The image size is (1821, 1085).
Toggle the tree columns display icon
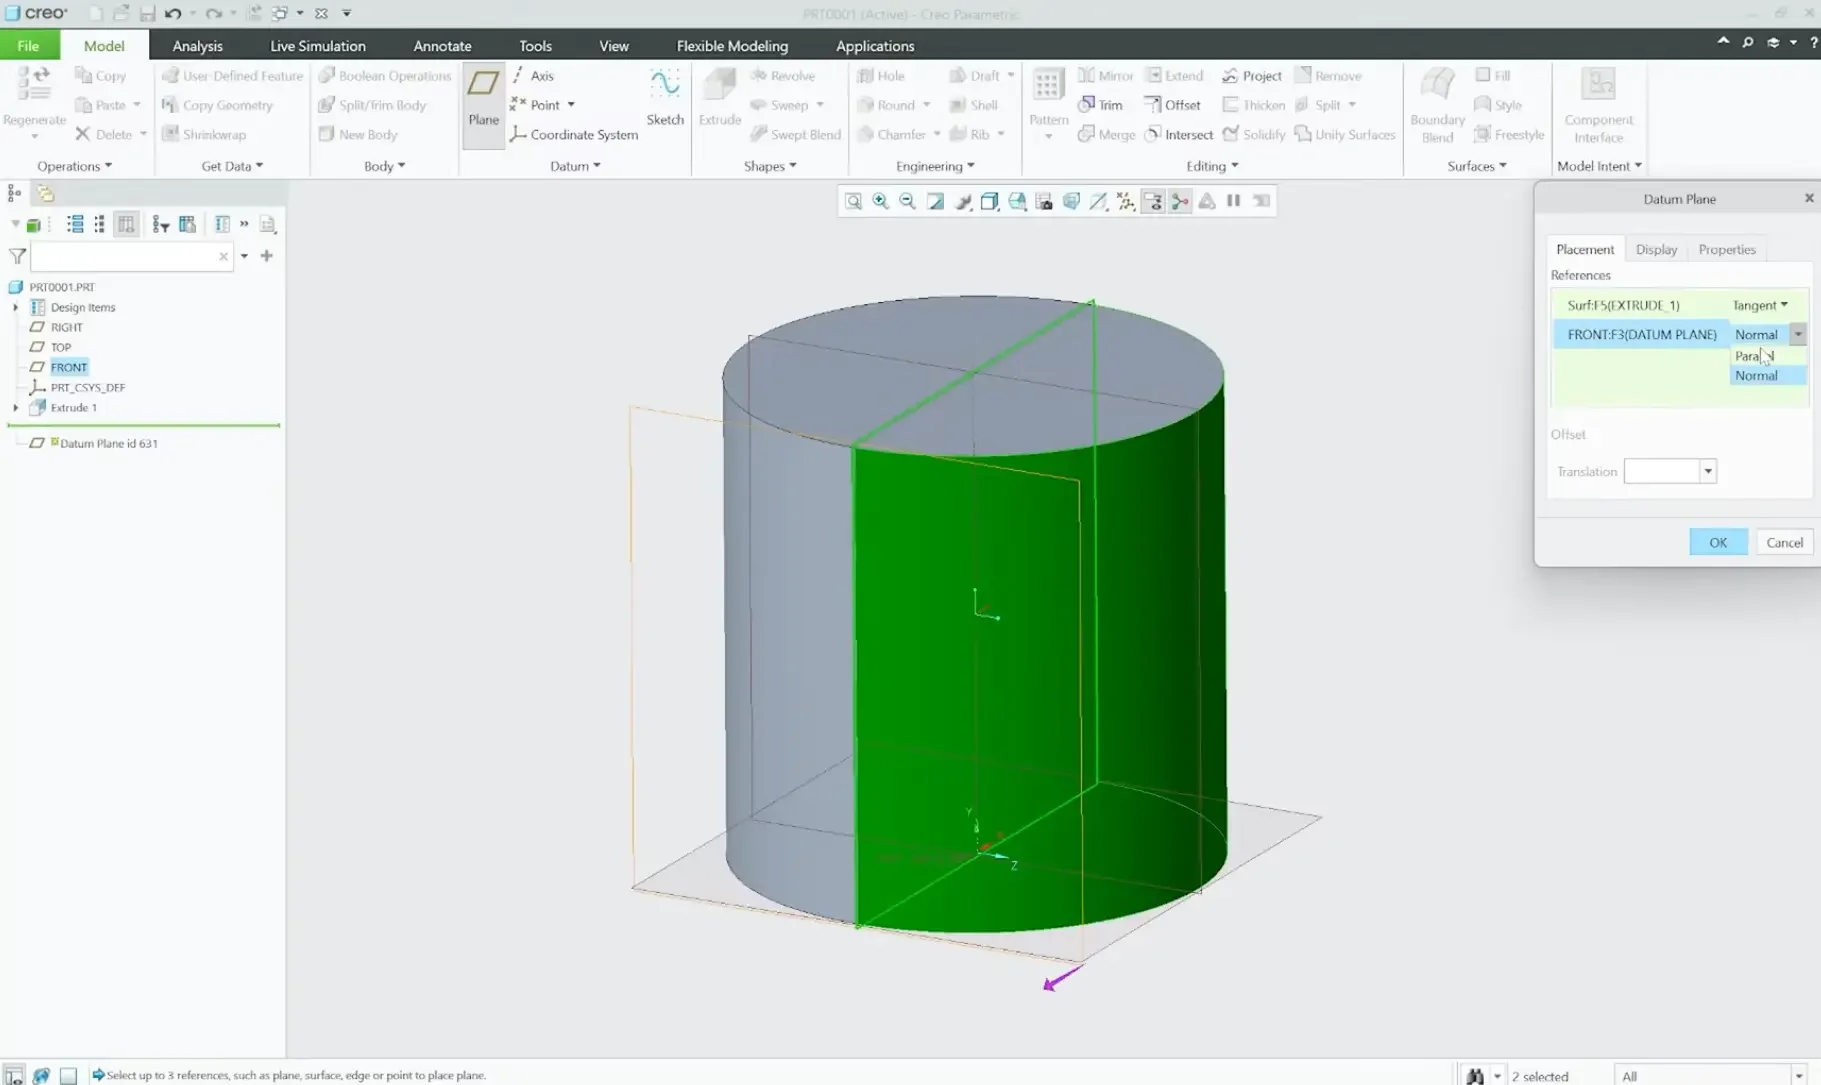coord(126,224)
